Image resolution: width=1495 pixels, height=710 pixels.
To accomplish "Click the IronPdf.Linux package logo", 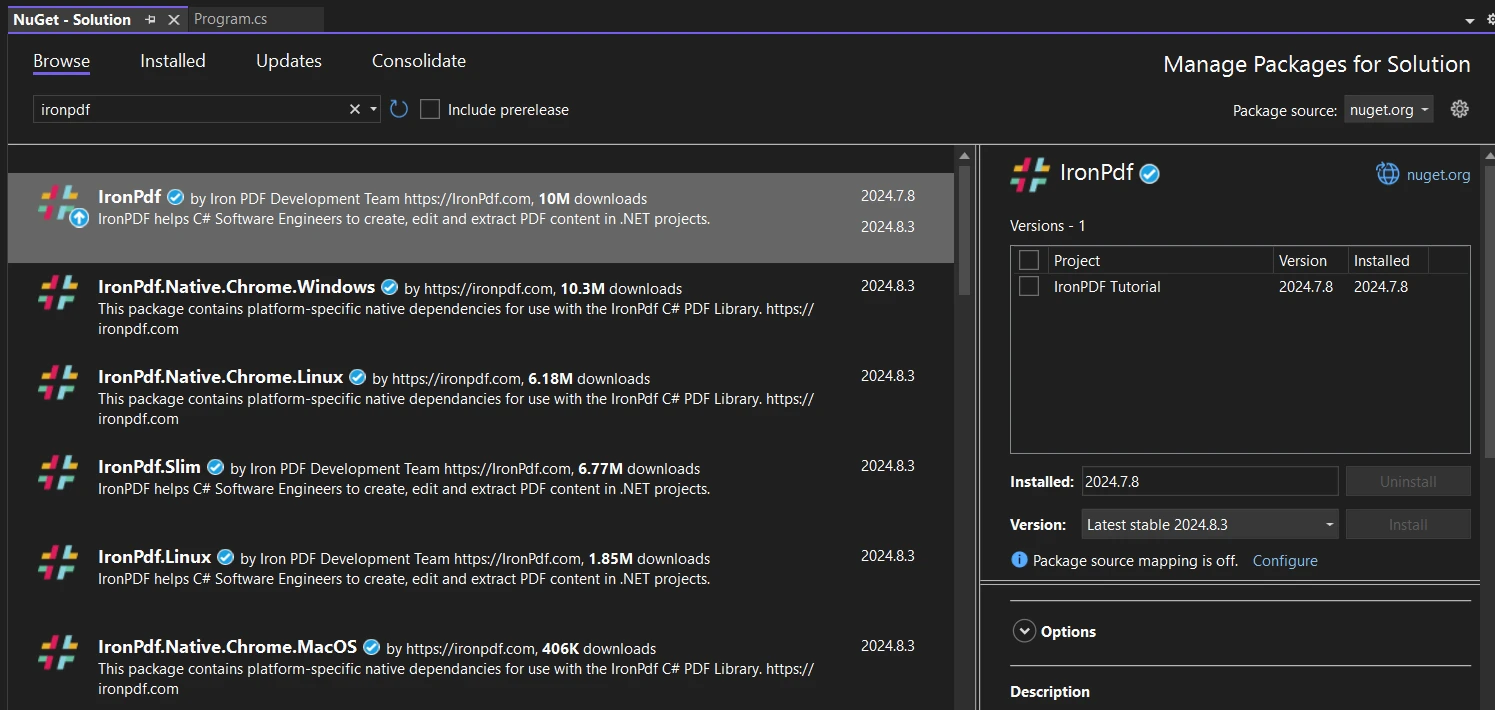I will pyautogui.click(x=58, y=563).
